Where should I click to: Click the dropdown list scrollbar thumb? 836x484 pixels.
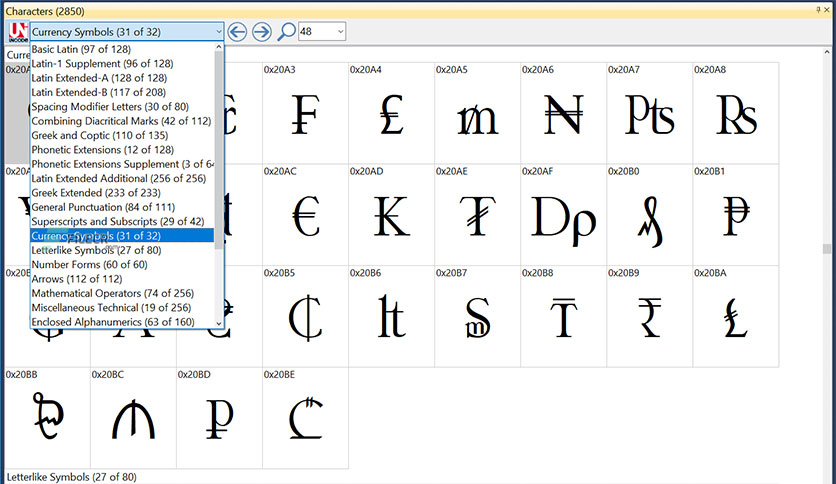[x=219, y=149]
